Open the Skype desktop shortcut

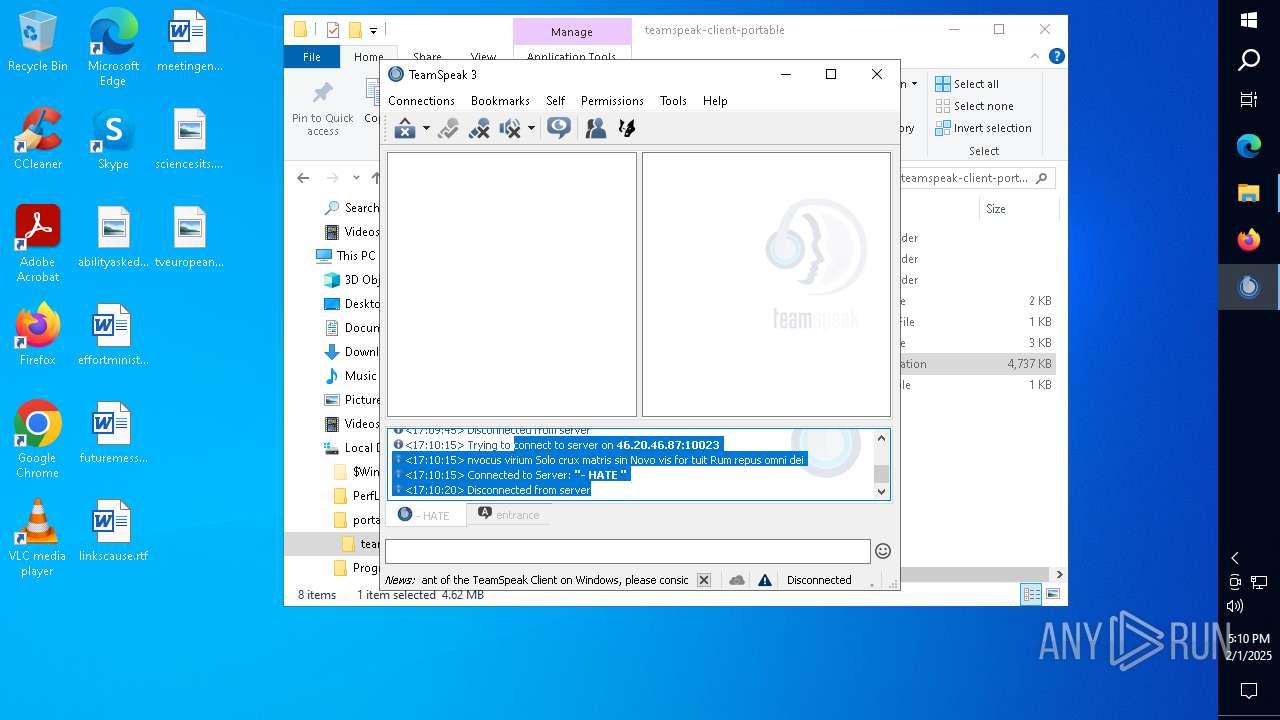(x=113, y=139)
